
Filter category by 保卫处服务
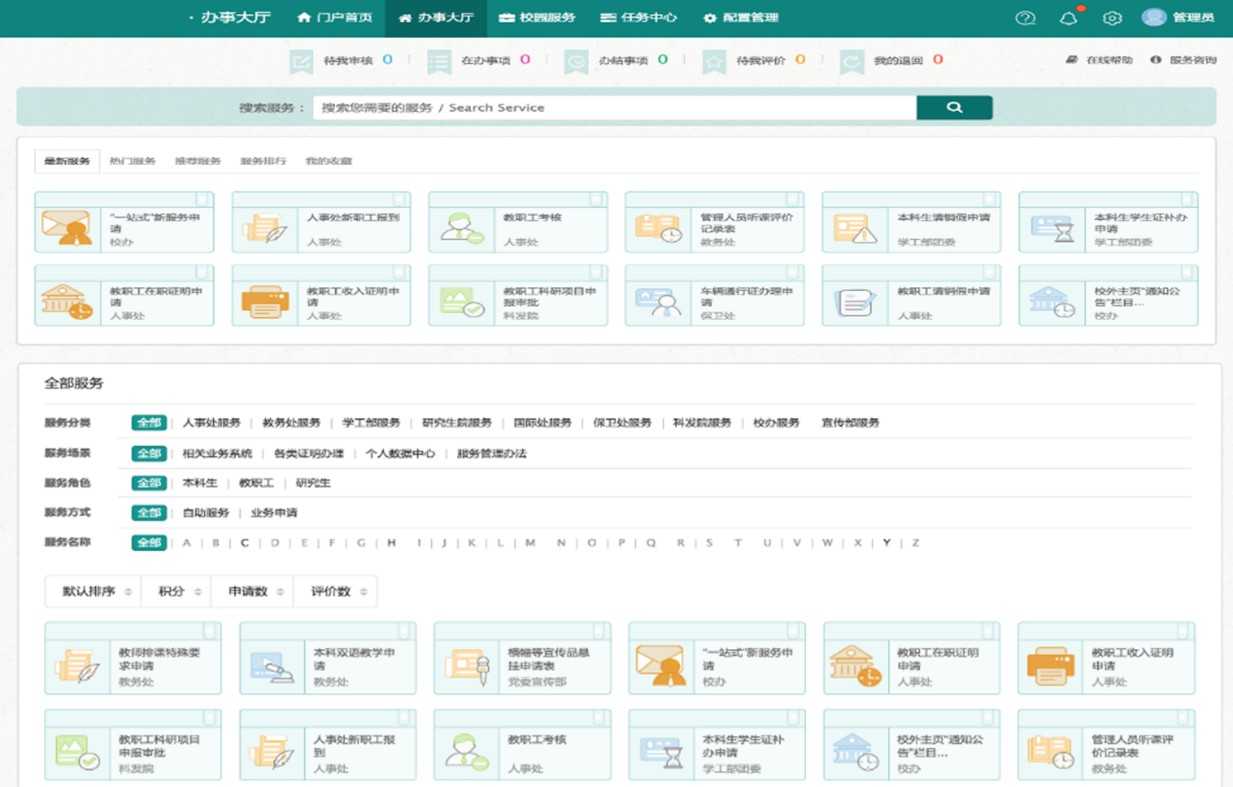622,423
